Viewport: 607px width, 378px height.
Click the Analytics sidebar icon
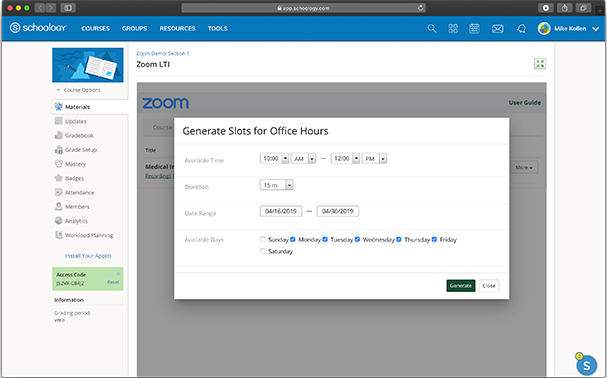click(x=58, y=221)
